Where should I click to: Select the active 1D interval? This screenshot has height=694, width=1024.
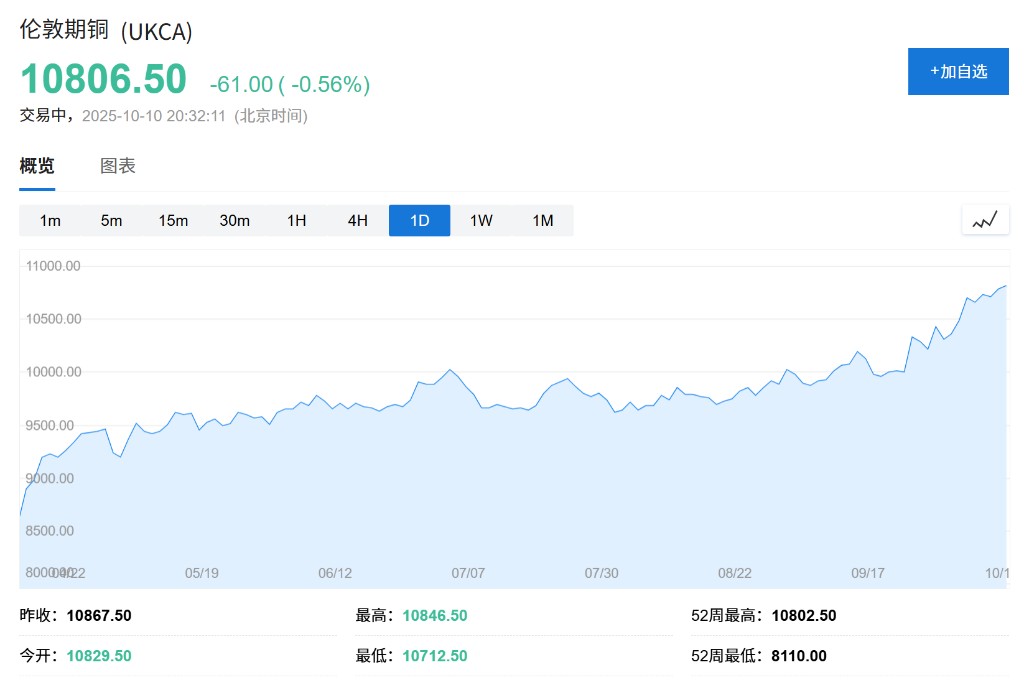[420, 221]
